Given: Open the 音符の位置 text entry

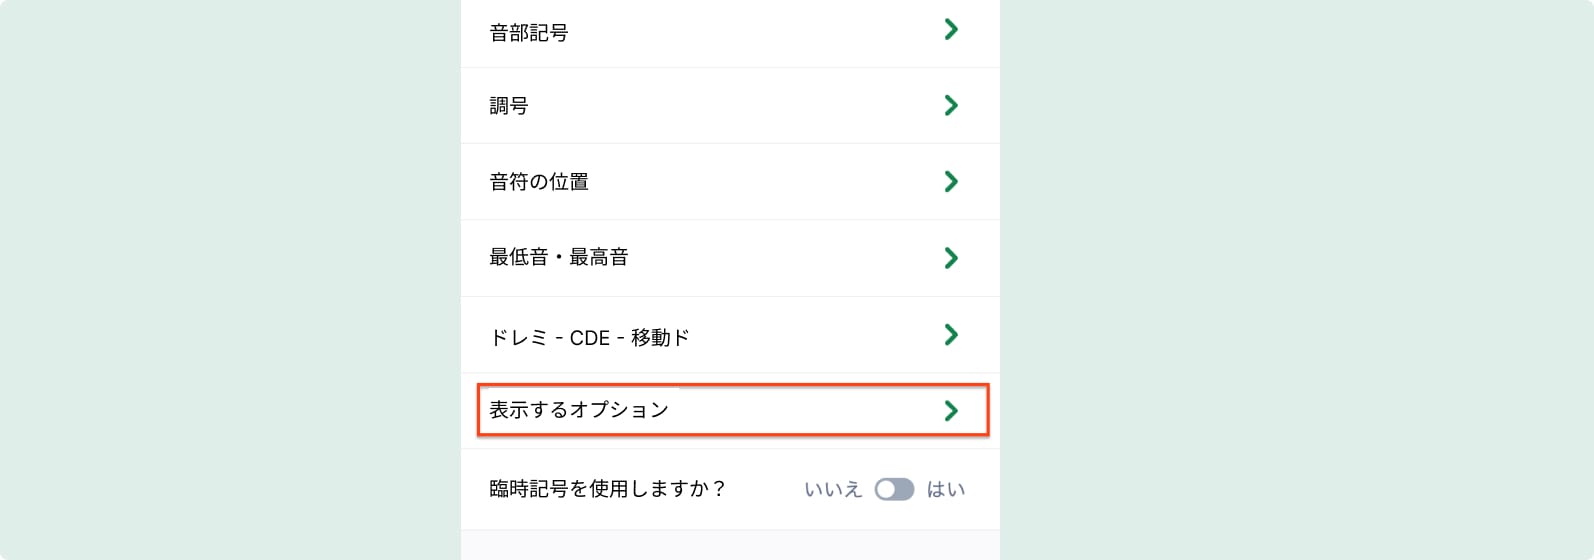Looking at the screenshot, I should (x=539, y=182).
